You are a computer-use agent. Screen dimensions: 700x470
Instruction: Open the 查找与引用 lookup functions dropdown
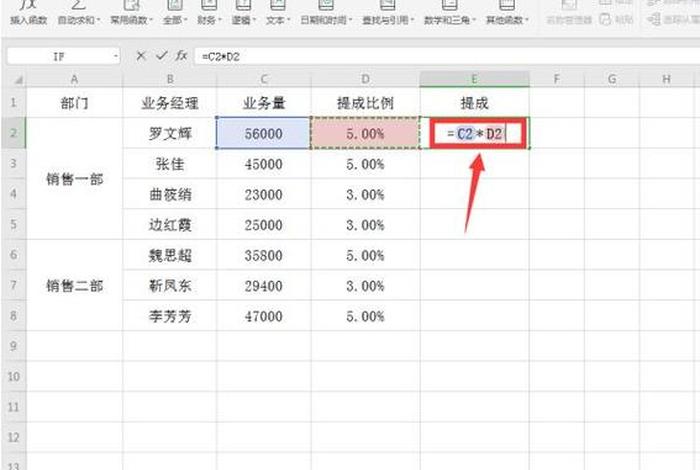[x=388, y=13]
